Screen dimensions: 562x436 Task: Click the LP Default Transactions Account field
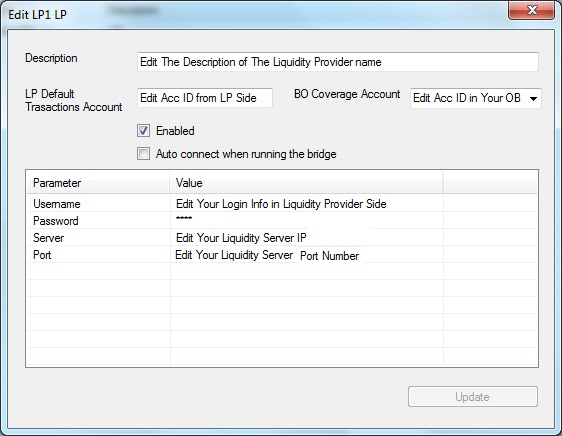[205, 98]
